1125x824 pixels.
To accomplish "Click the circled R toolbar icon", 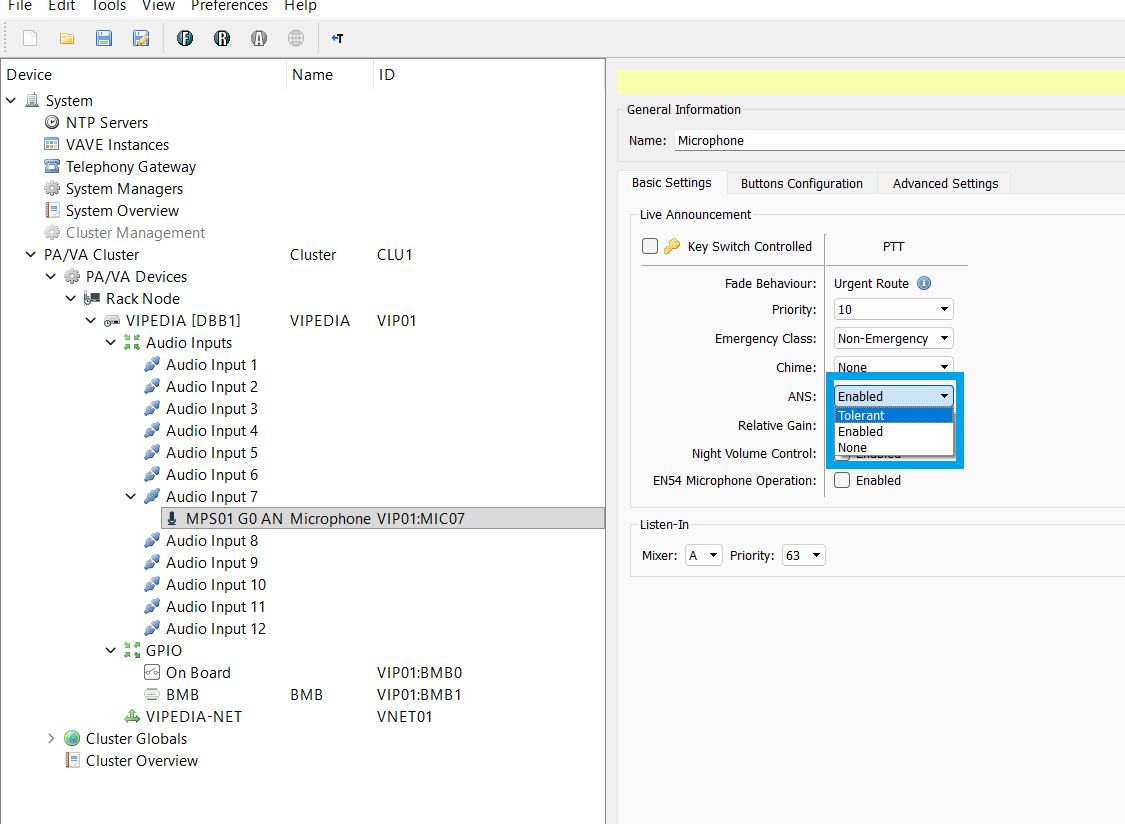I will click(x=222, y=38).
